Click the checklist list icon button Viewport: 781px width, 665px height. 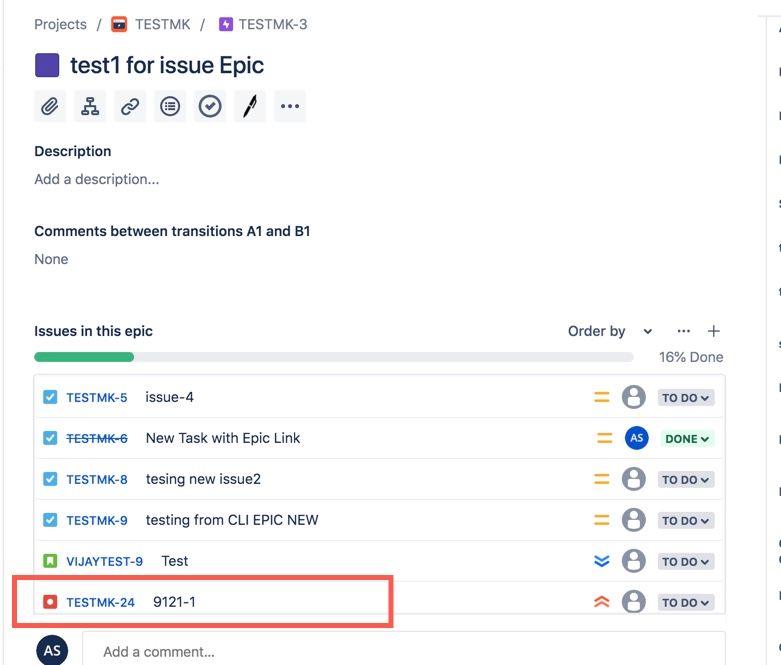tap(170, 106)
